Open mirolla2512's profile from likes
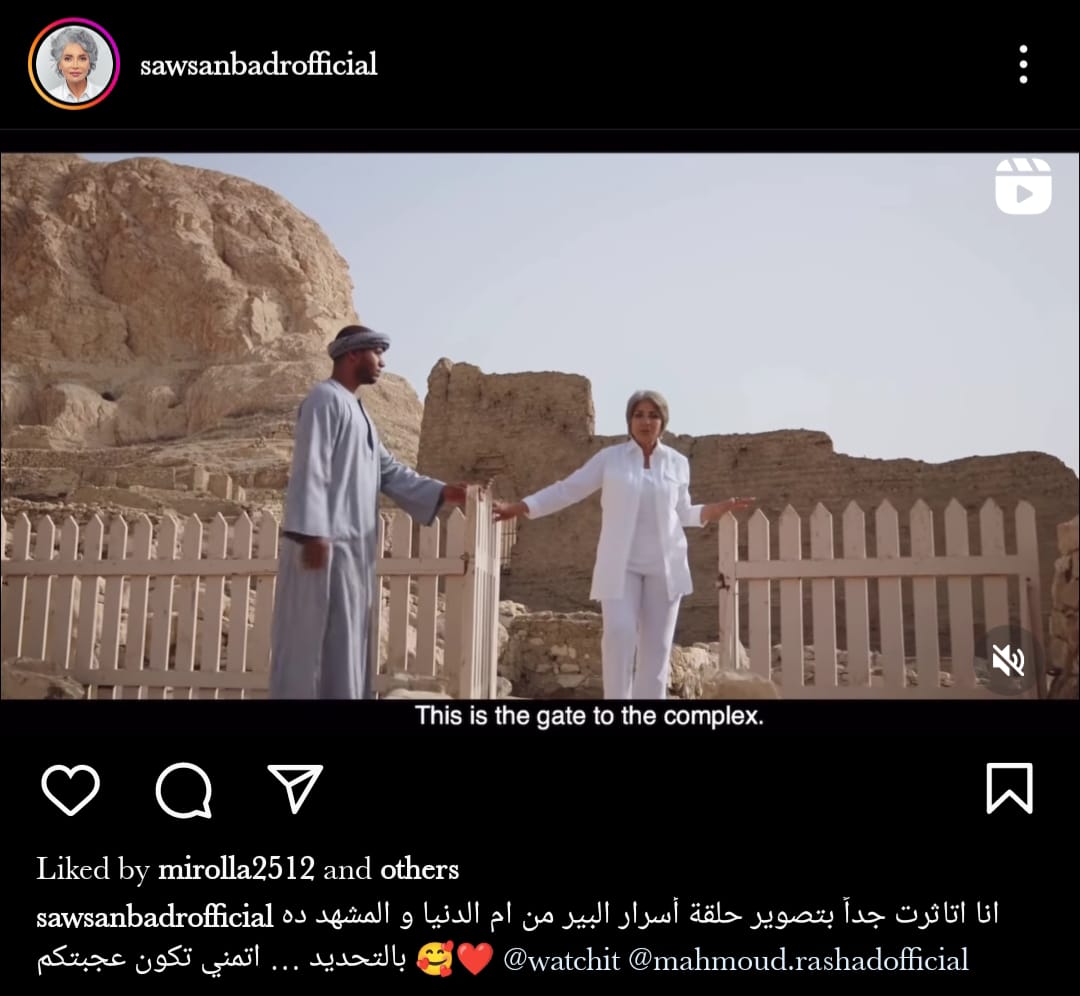Image resolution: width=1080 pixels, height=996 pixels. 236,869
